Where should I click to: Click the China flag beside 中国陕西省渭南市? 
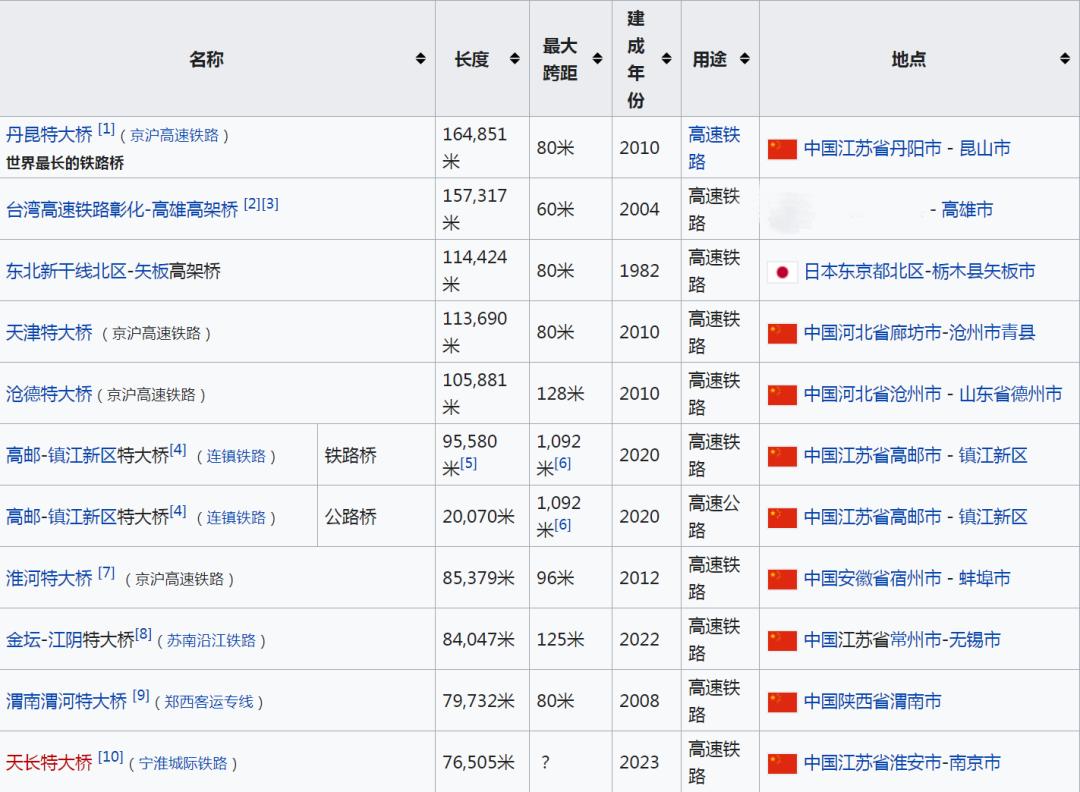[782, 702]
